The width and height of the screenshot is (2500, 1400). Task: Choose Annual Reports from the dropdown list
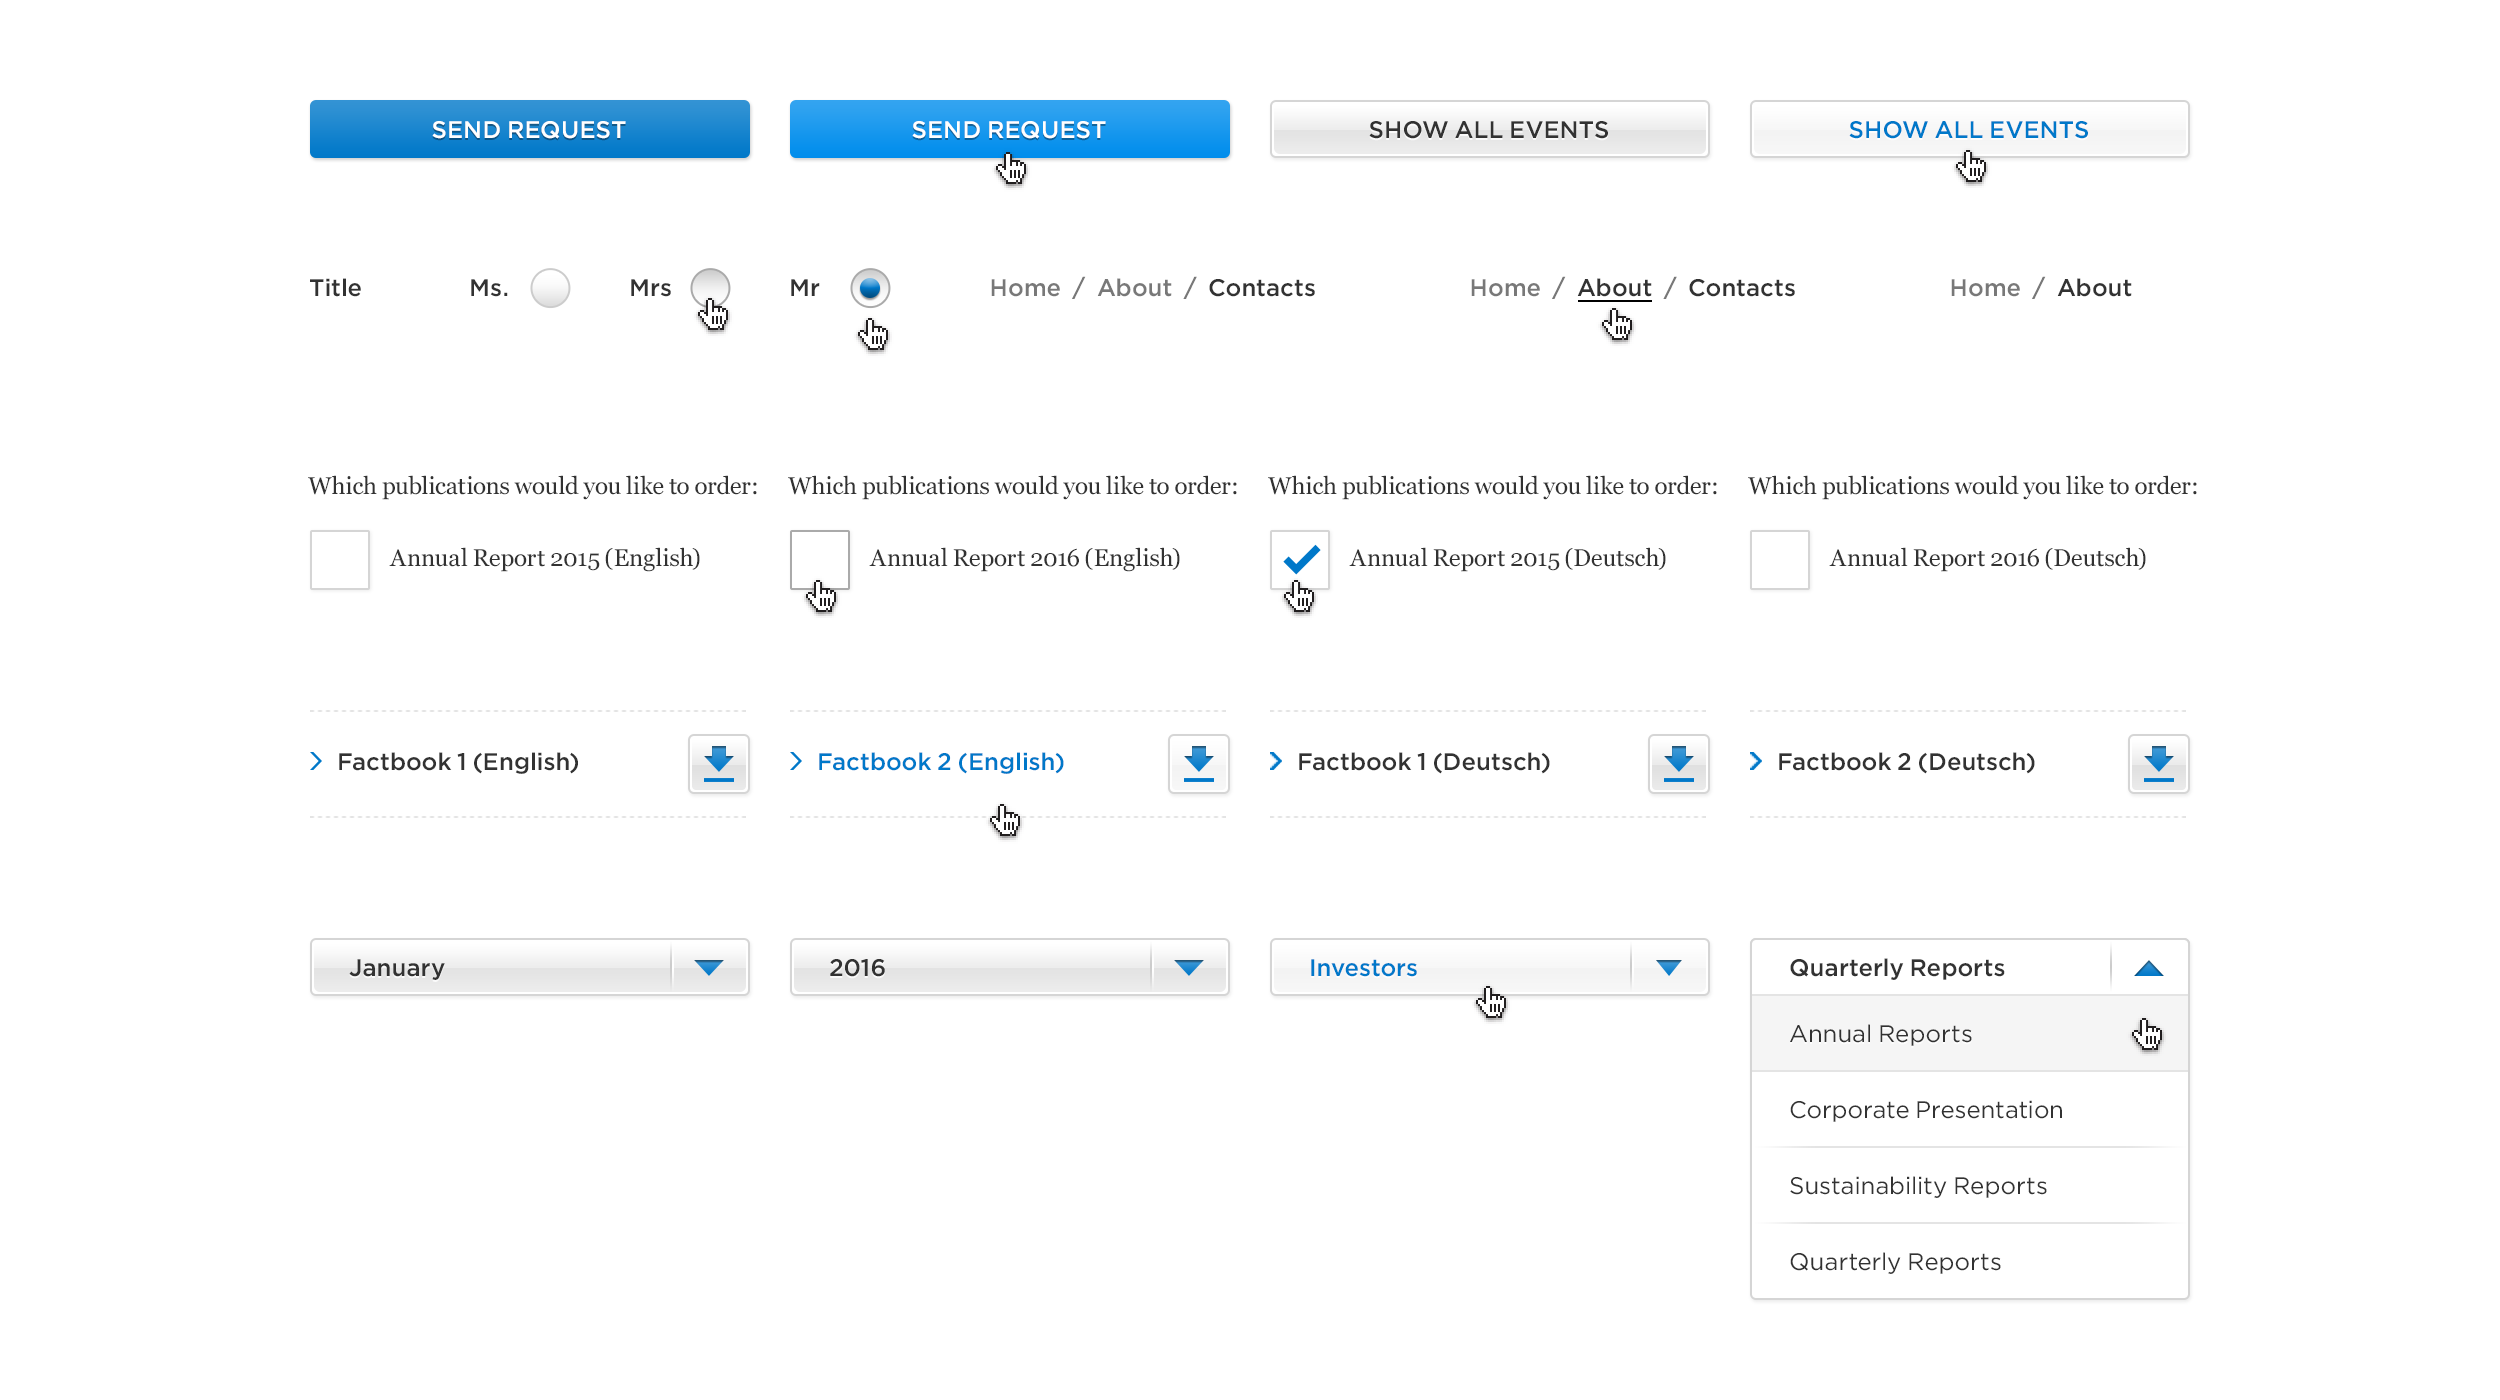point(1970,1033)
